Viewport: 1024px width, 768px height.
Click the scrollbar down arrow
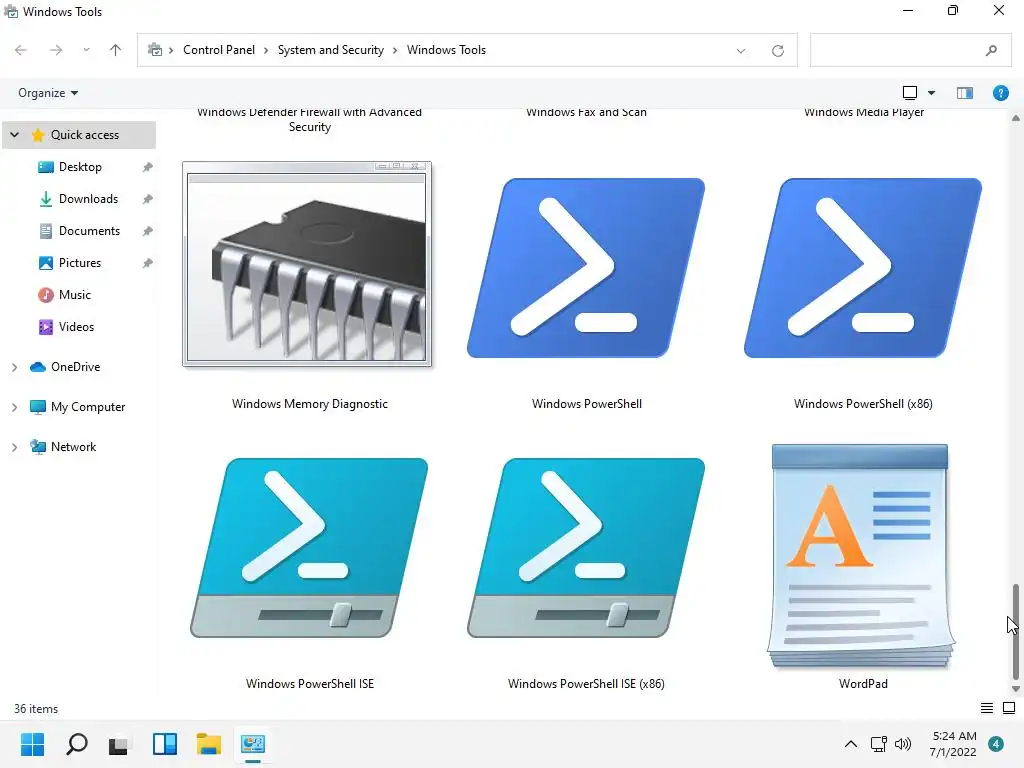click(x=1016, y=689)
